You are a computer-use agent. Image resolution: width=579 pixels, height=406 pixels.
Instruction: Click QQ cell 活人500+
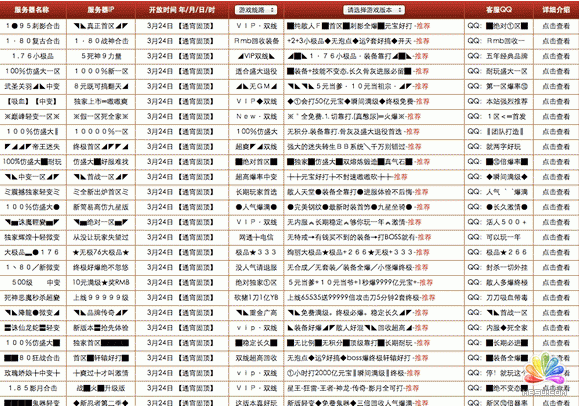[x=506, y=222]
